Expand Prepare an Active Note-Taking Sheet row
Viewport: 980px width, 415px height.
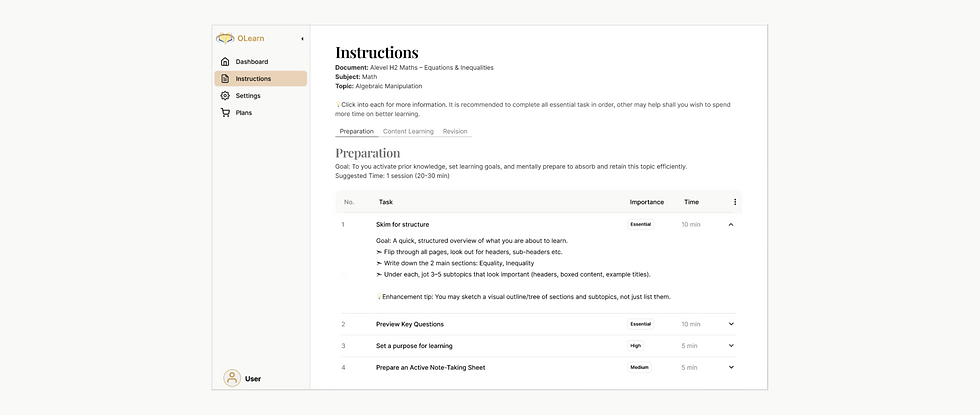tap(731, 367)
